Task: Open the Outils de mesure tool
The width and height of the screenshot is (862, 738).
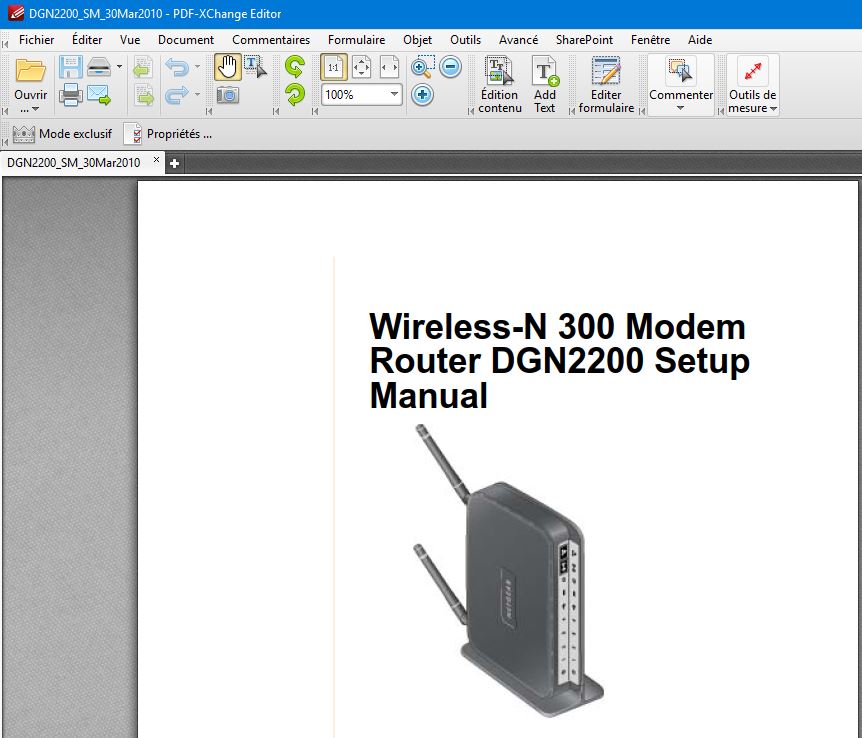Action: tap(752, 84)
